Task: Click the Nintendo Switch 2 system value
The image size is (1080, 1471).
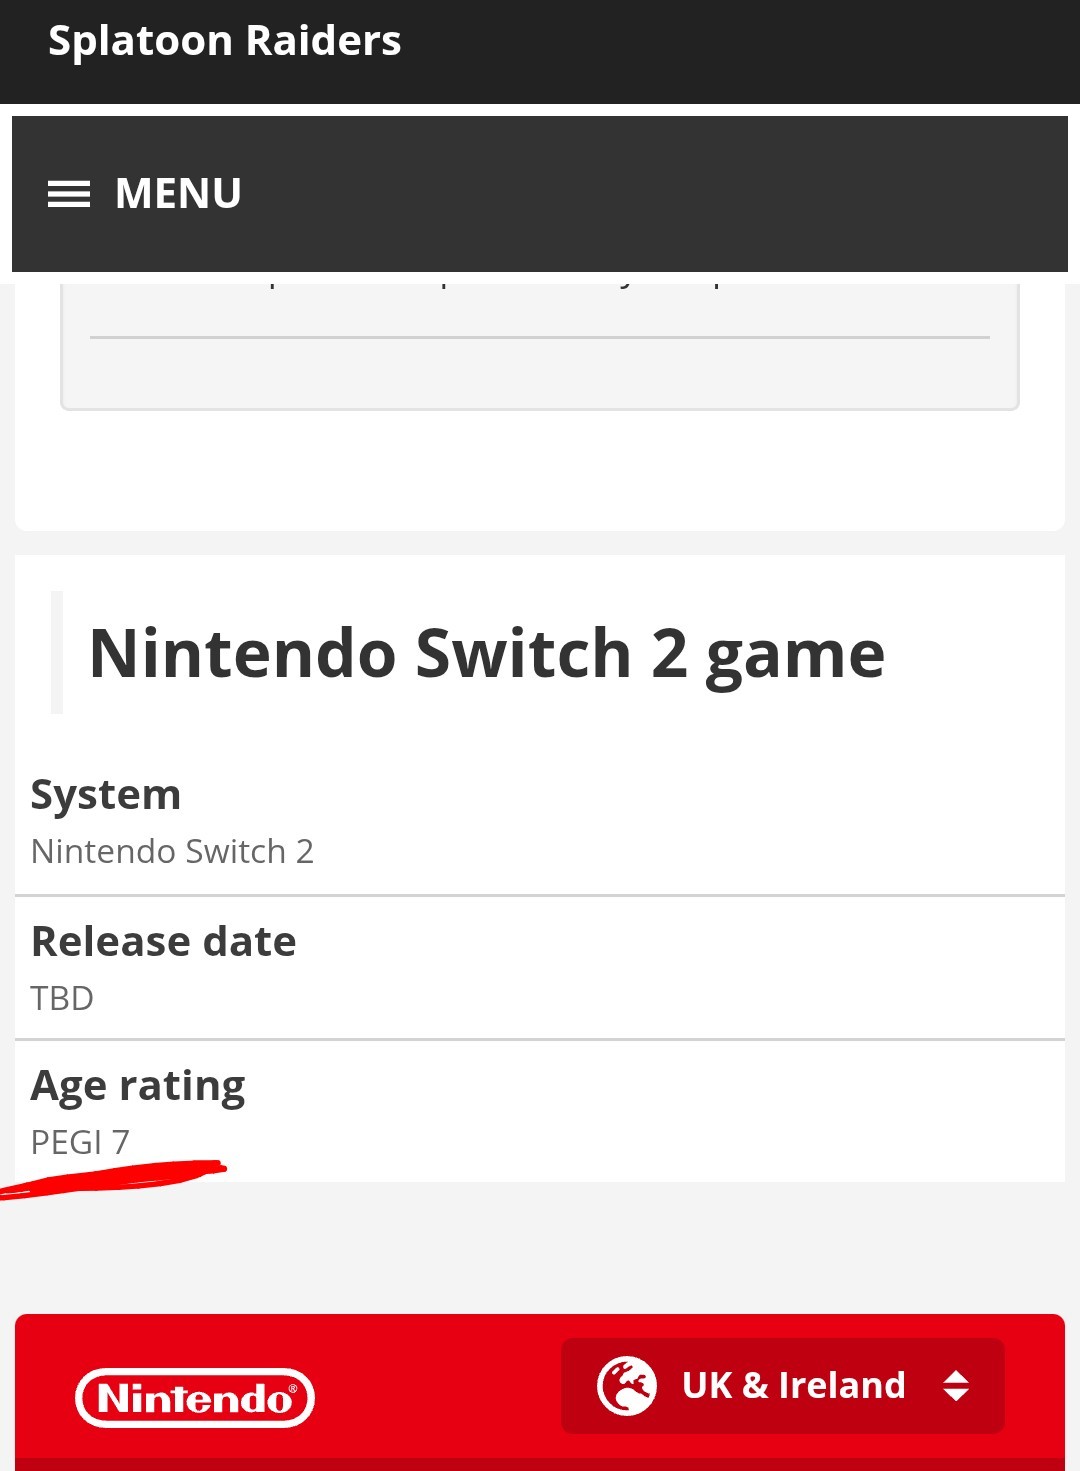Action: [172, 852]
